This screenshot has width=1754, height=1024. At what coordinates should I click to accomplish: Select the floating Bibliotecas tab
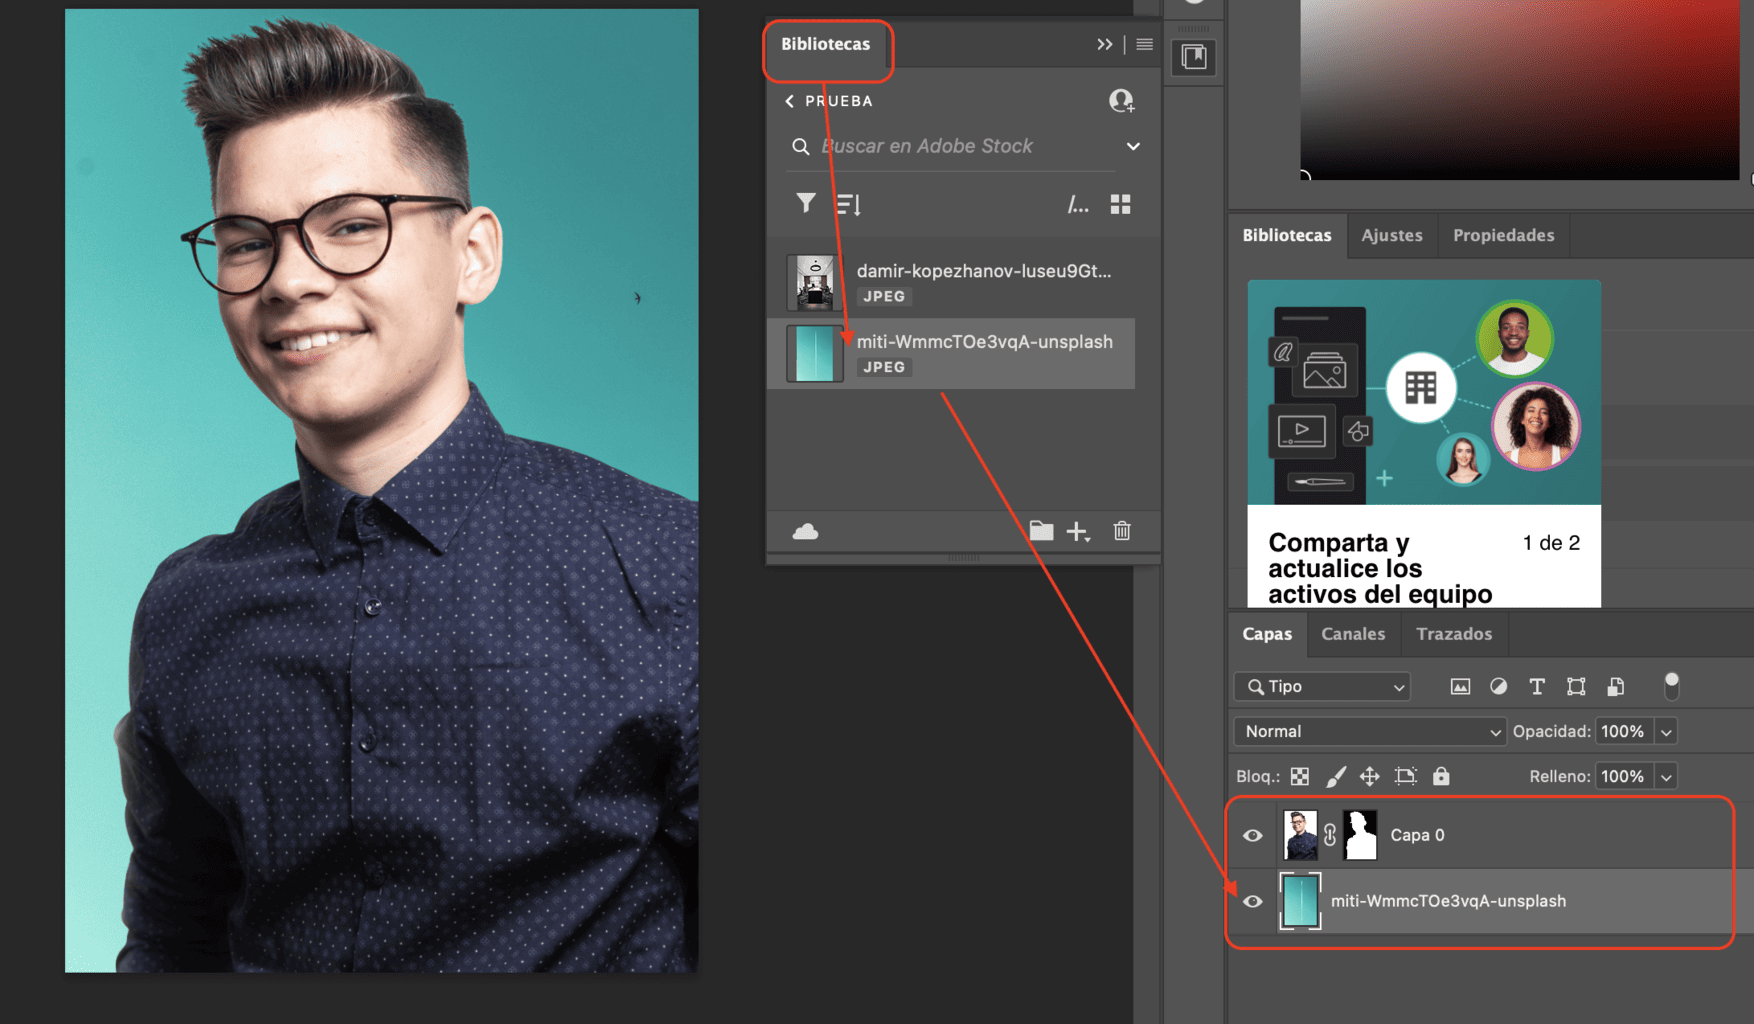click(x=826, y=44)
